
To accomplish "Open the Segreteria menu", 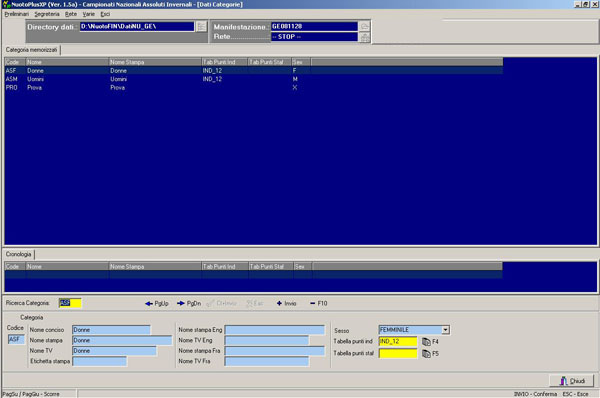I will pos(47,14).
